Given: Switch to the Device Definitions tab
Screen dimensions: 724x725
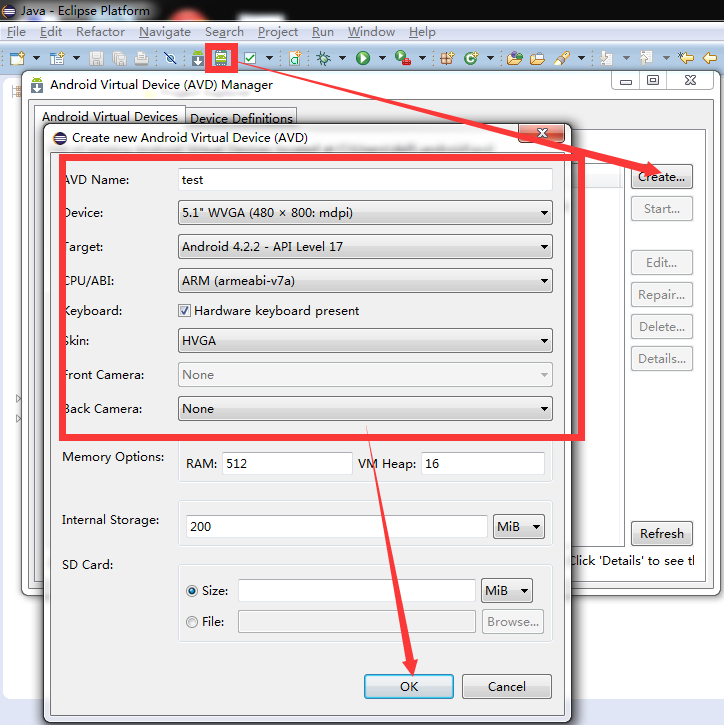Looking at the screenshot, I should point(241,118).
